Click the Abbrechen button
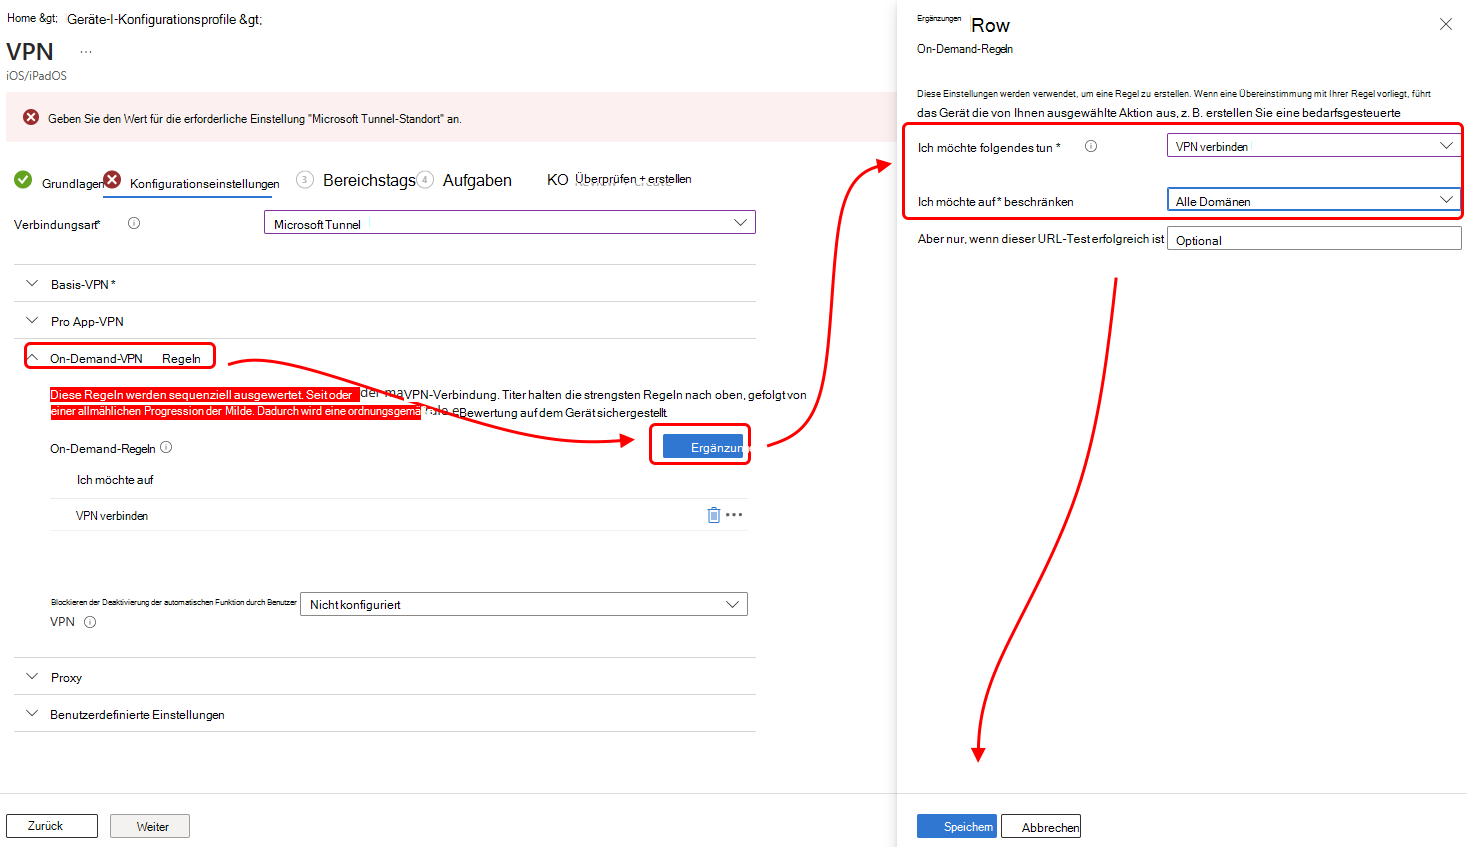 [1041, 826]
